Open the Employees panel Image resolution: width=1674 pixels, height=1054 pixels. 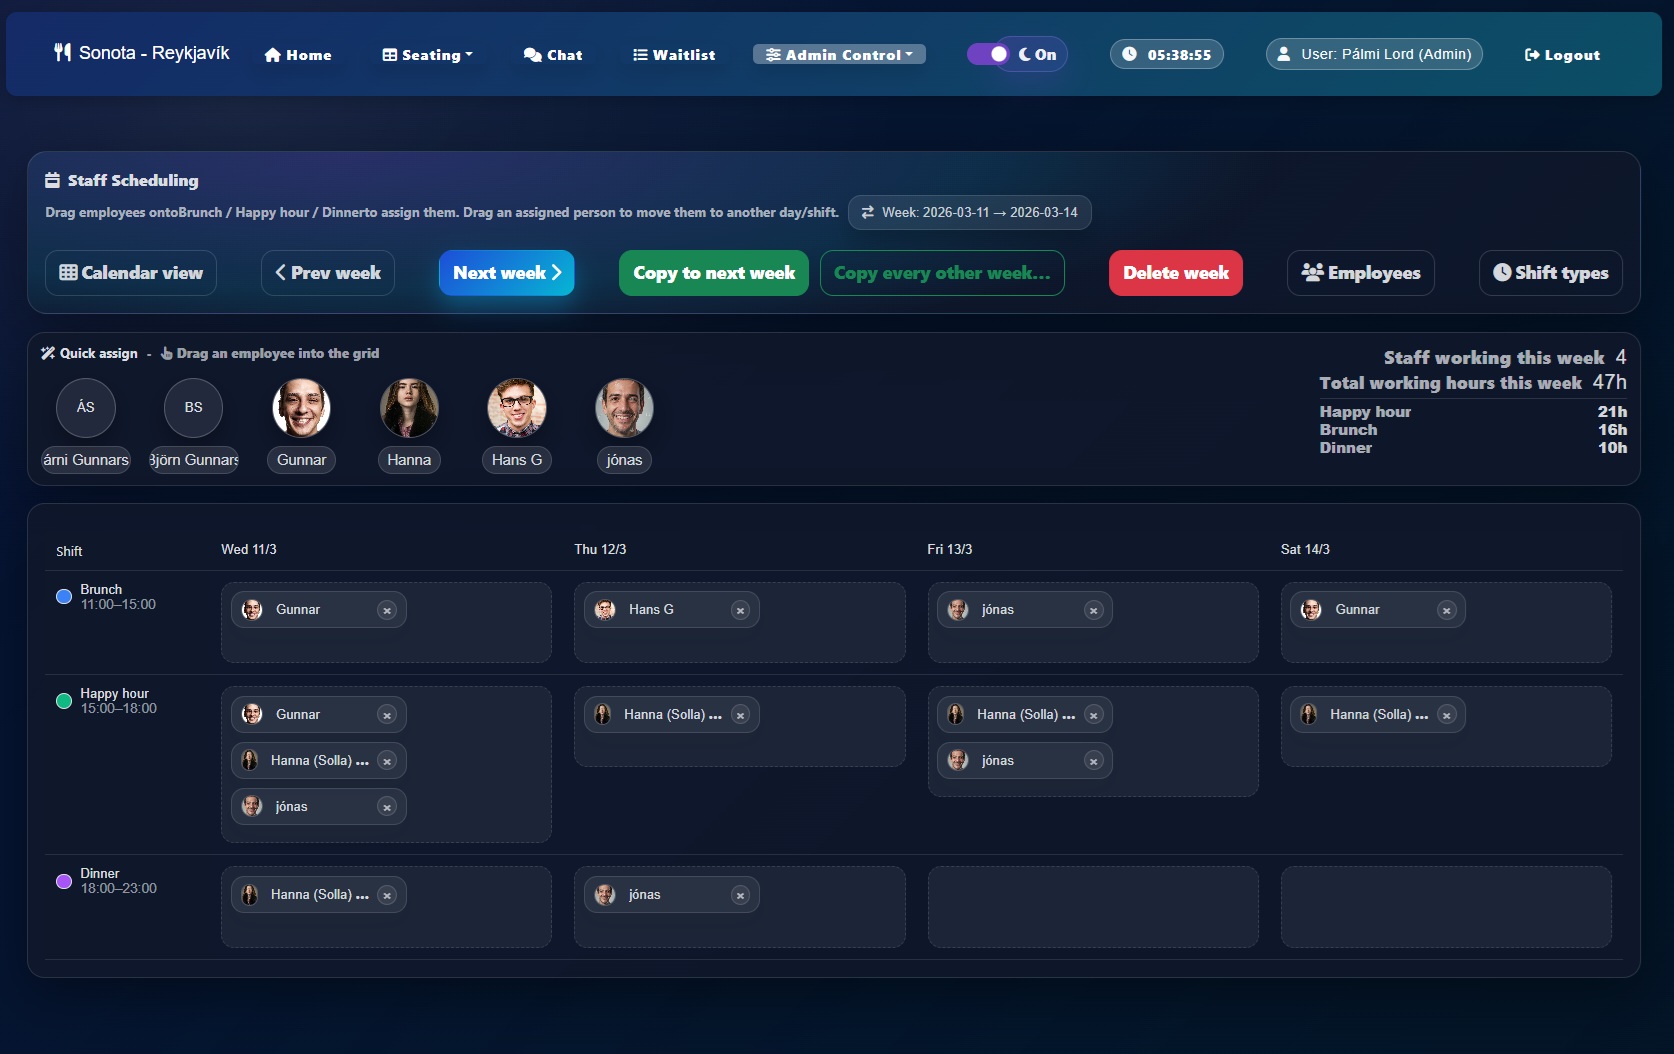pos(1360,272)
